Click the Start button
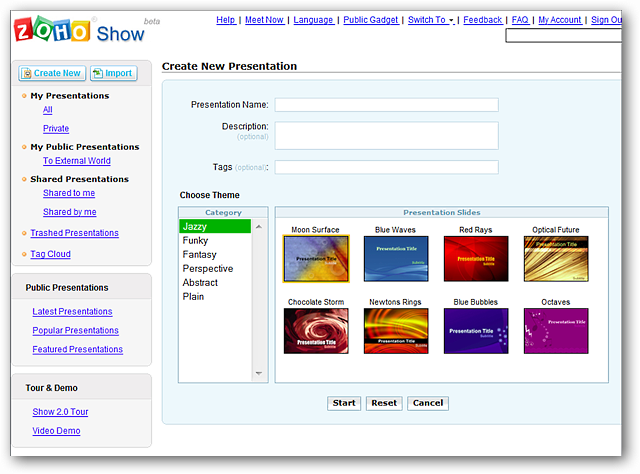 click(x=344, y=403)
